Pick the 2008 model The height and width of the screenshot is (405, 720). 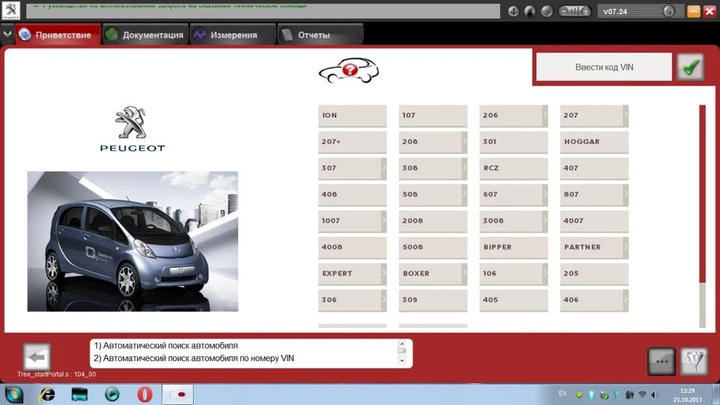[433, 221]
